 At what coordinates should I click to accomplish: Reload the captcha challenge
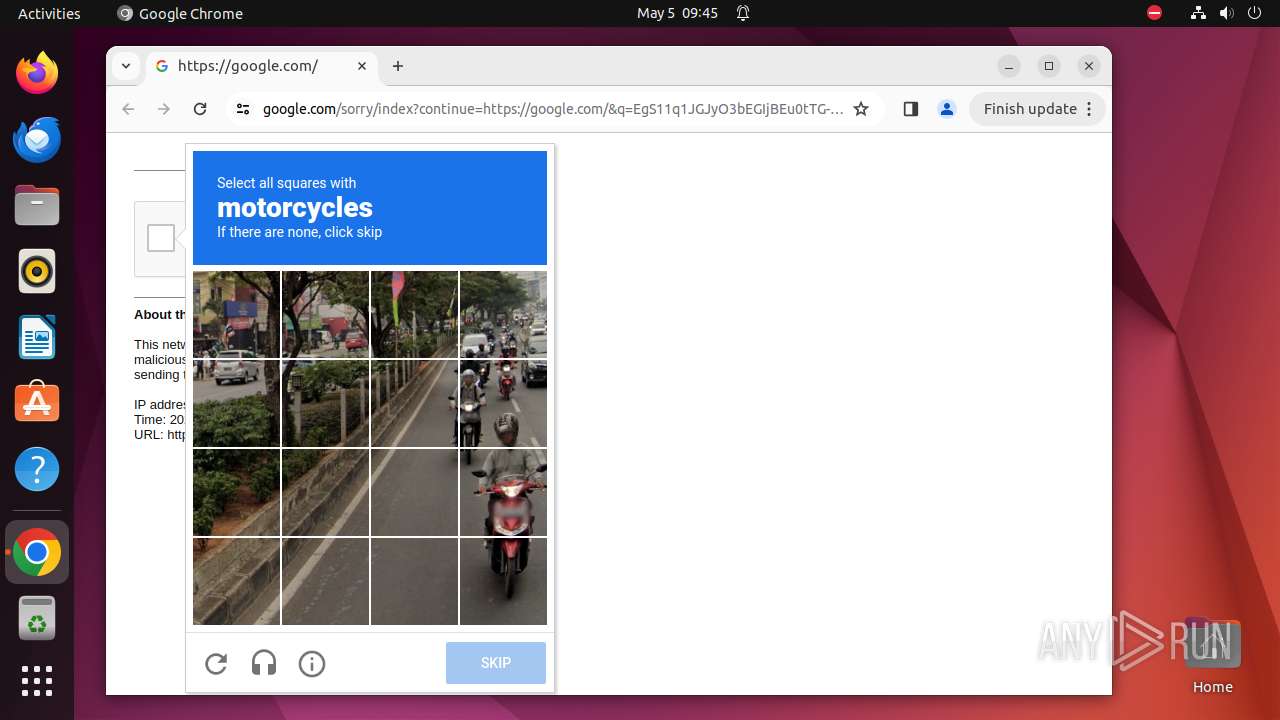216,663
